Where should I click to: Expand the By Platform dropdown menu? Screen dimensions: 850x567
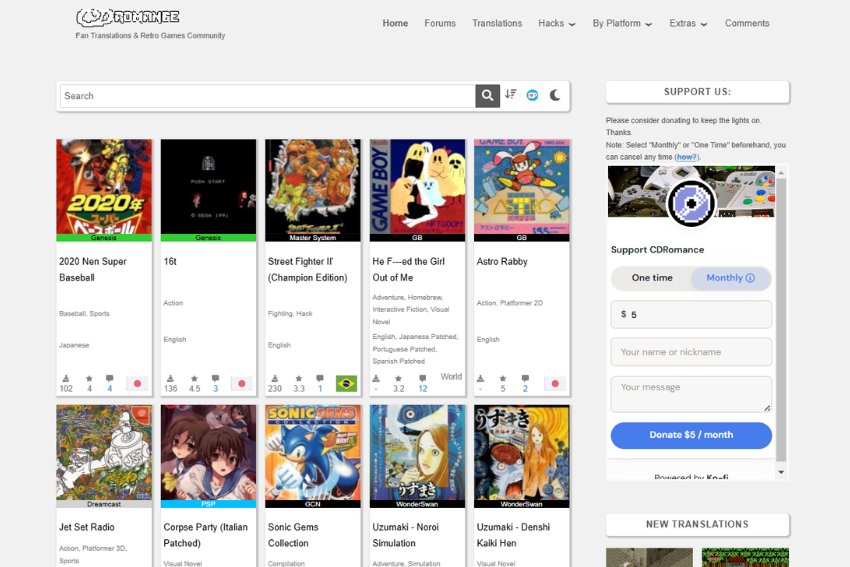click(622, 23)
